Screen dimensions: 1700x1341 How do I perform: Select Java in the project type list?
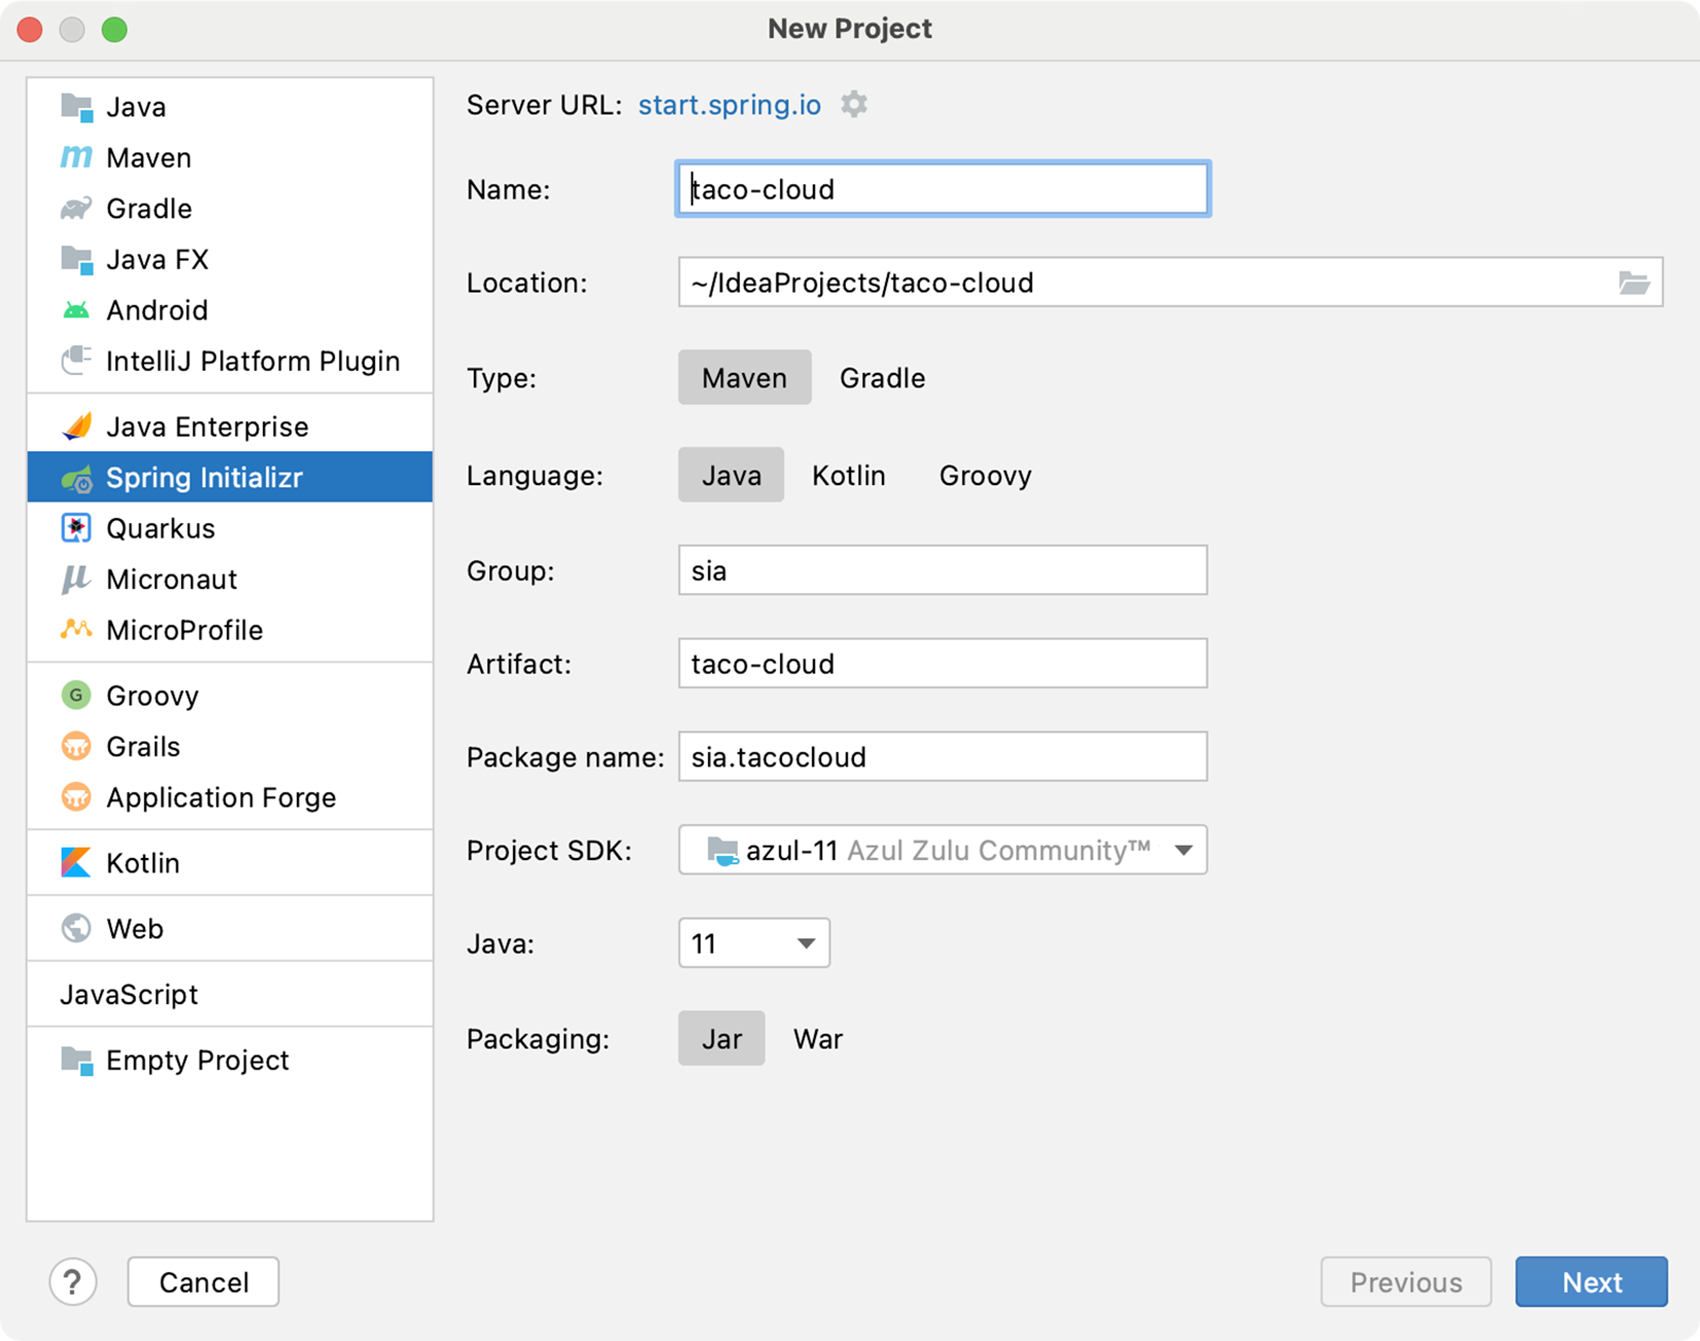[x=230, y=107]
